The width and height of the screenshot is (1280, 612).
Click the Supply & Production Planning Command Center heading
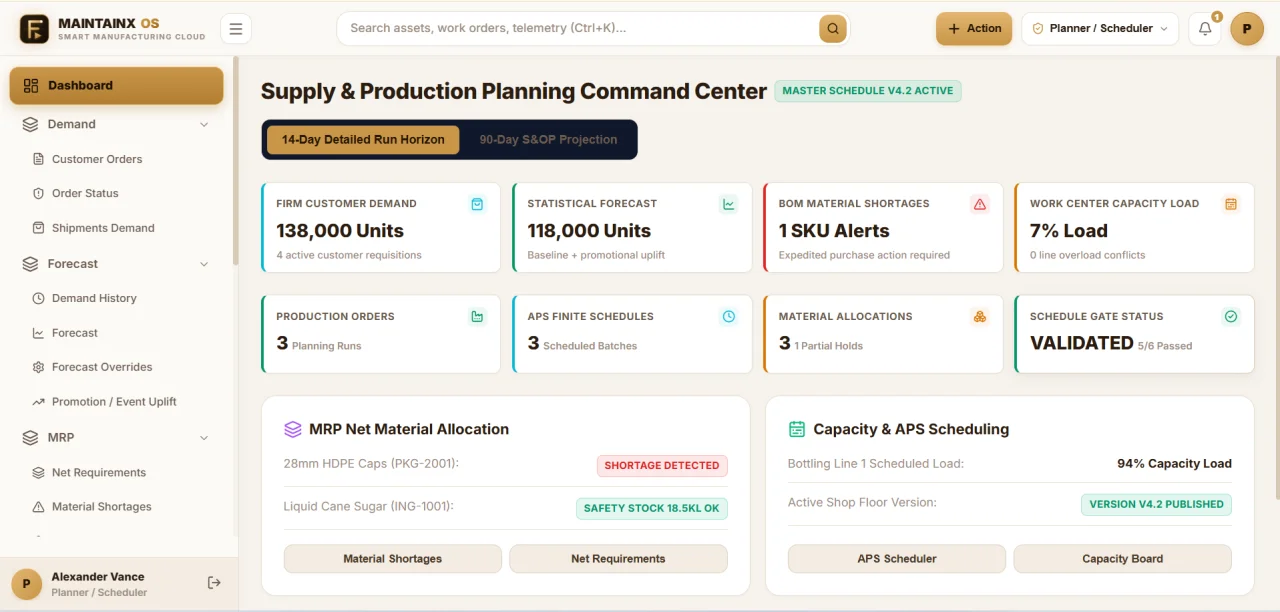pyautogui.click(x=514, y=91)
